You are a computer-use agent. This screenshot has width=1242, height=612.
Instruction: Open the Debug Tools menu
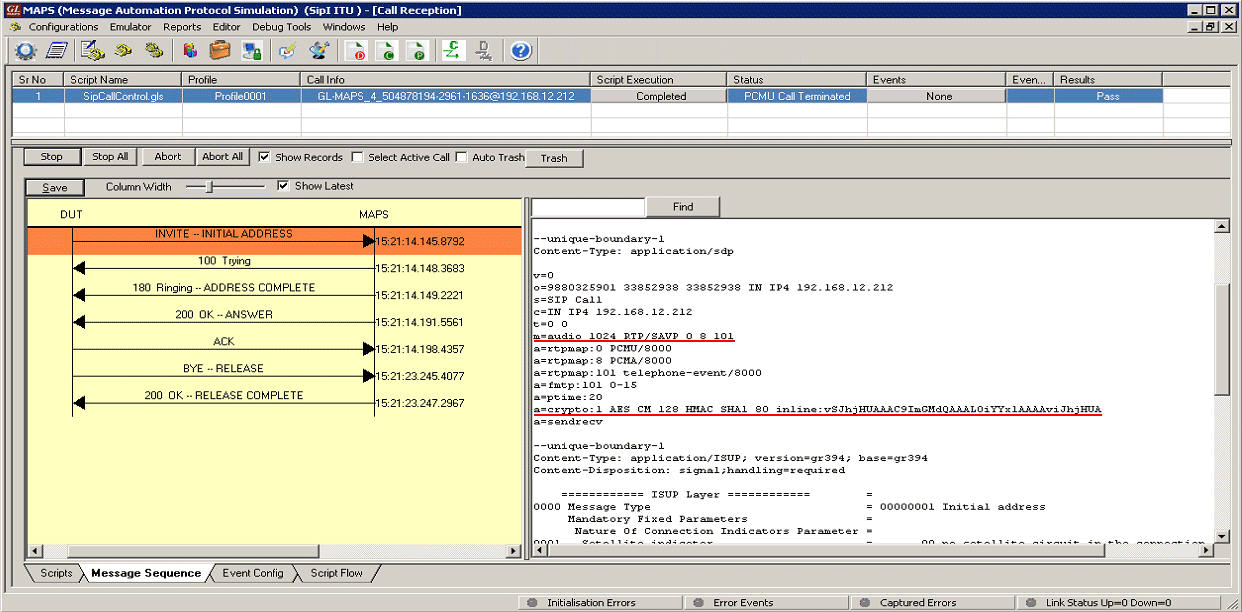pos(281,27)
